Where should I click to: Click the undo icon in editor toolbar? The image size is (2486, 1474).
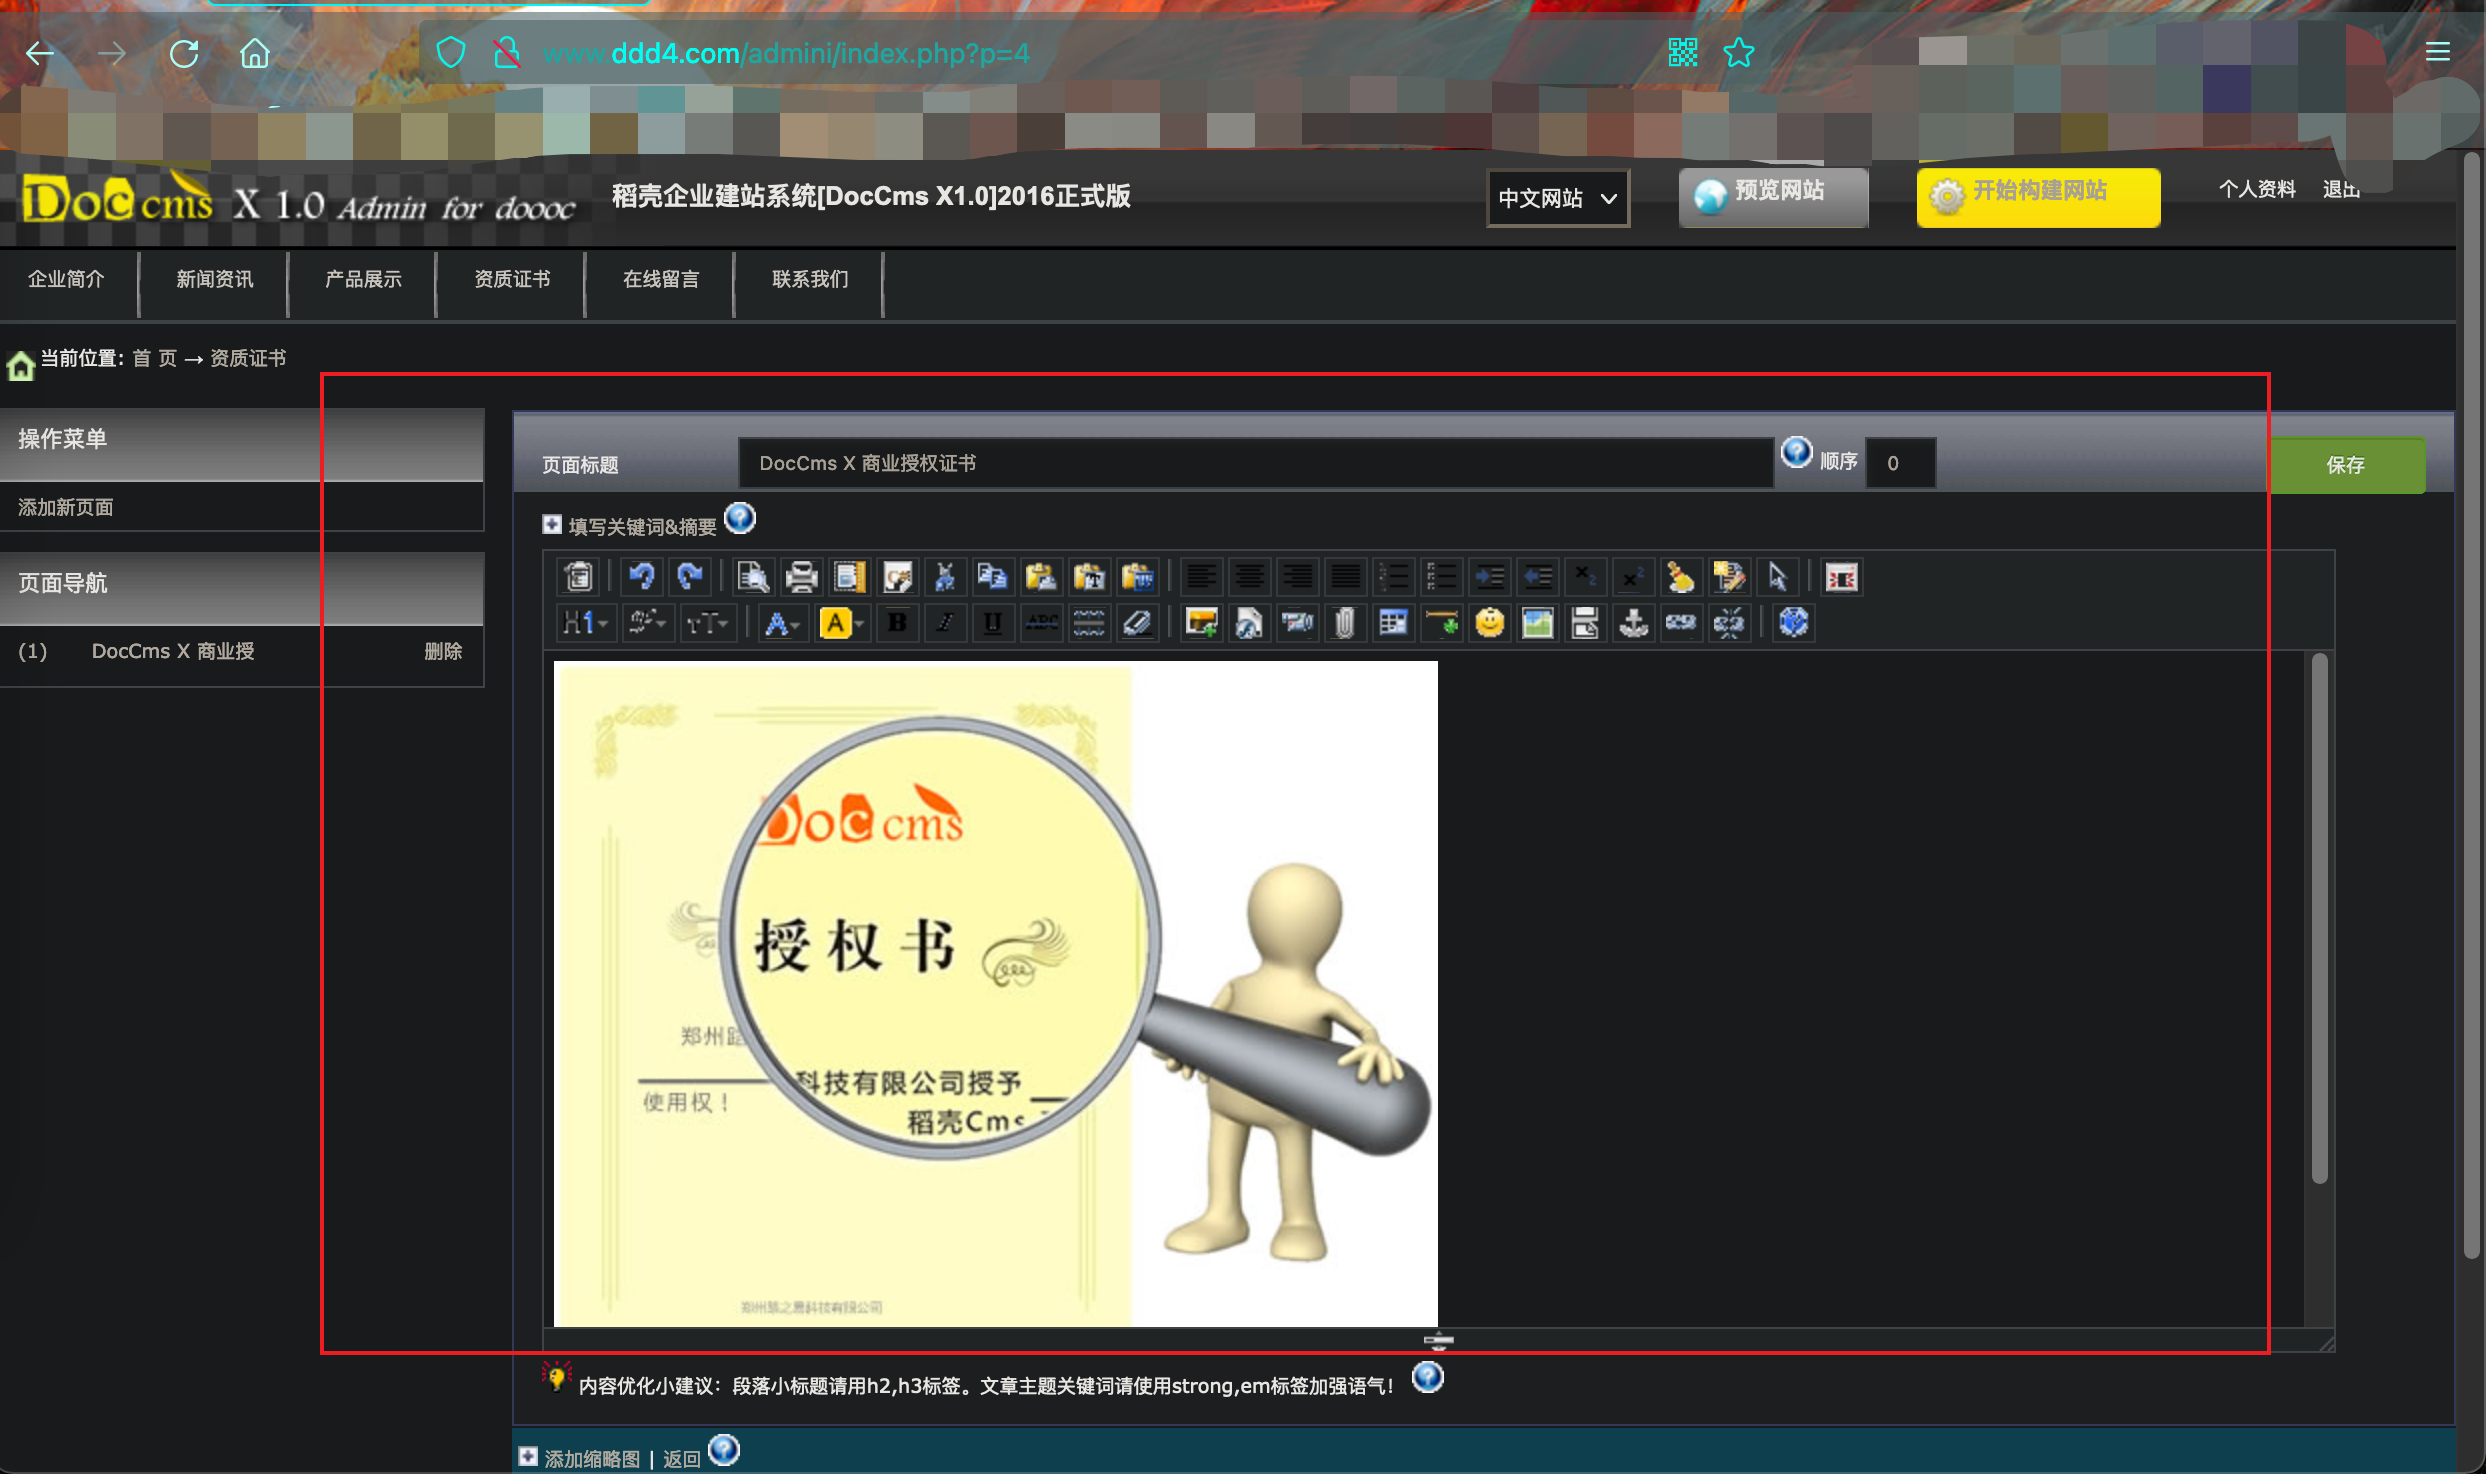(641, 577)
